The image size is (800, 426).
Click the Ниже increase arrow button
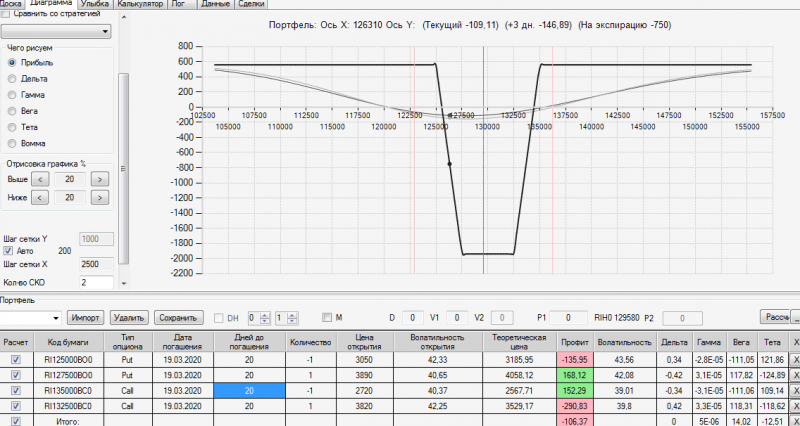pos(100,197)
